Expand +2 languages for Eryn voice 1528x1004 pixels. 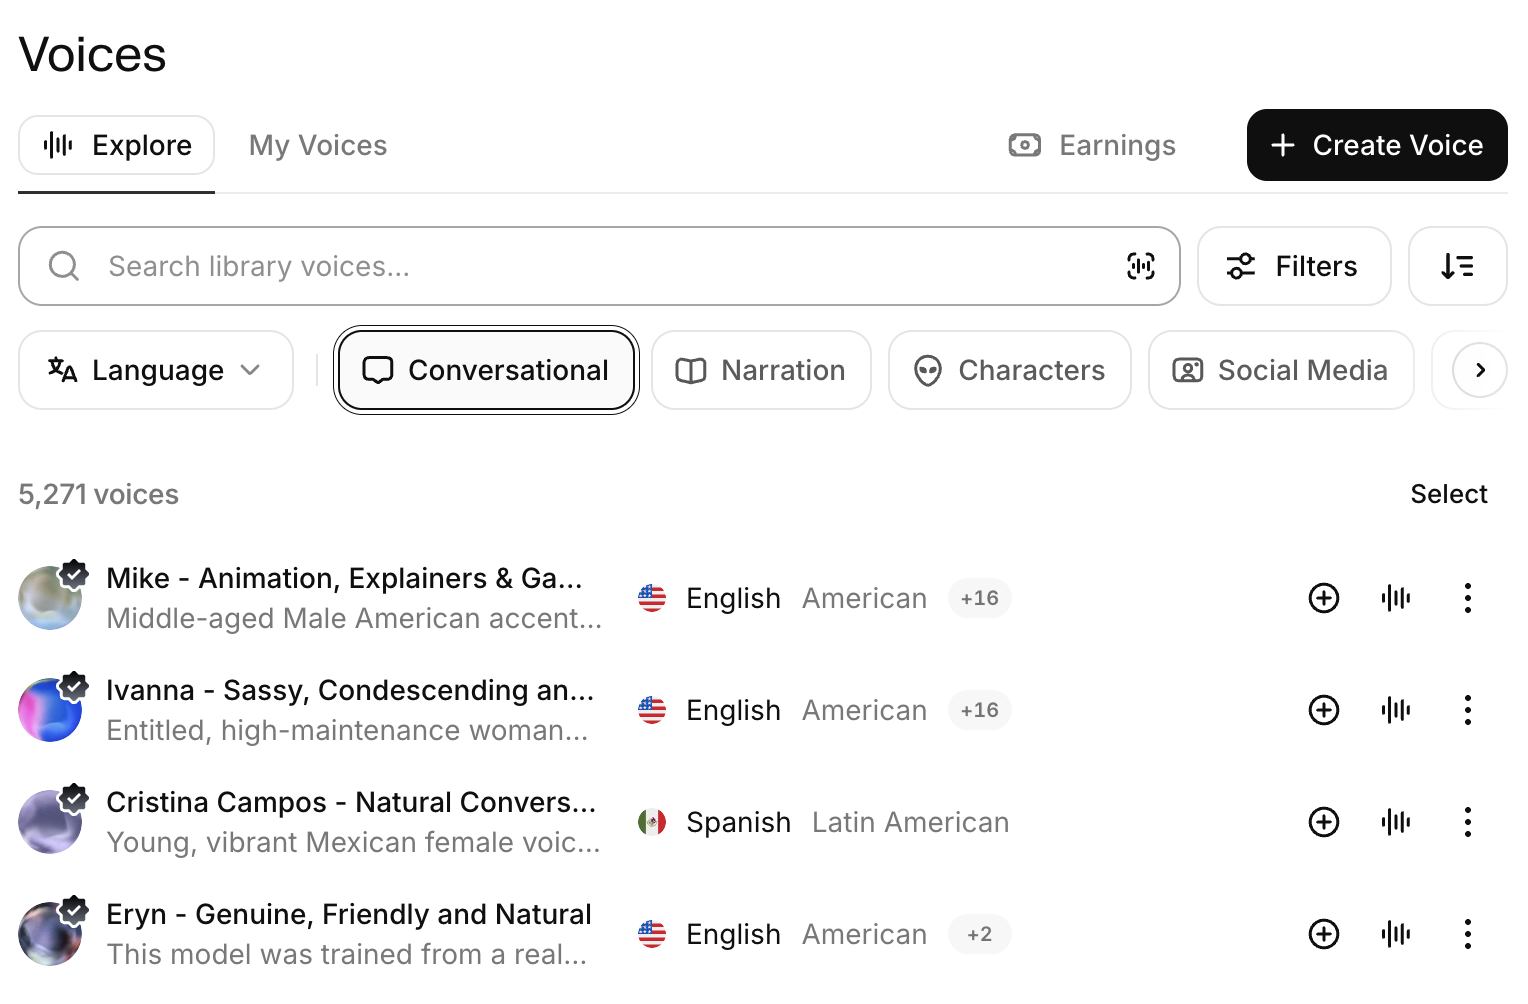[980, 934]
